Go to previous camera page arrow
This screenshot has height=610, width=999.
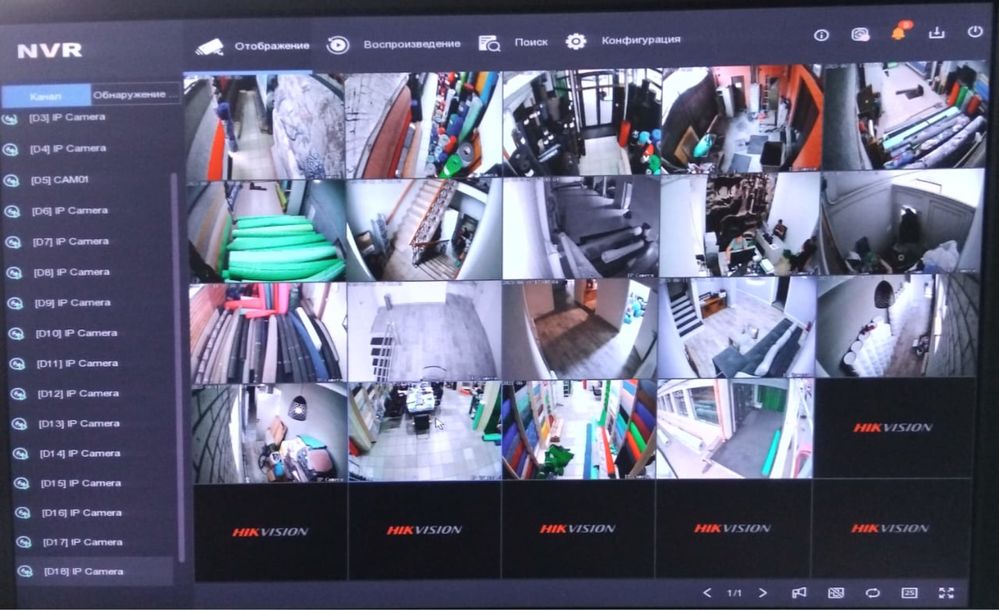pyautogui.click(x=707, y=593)
